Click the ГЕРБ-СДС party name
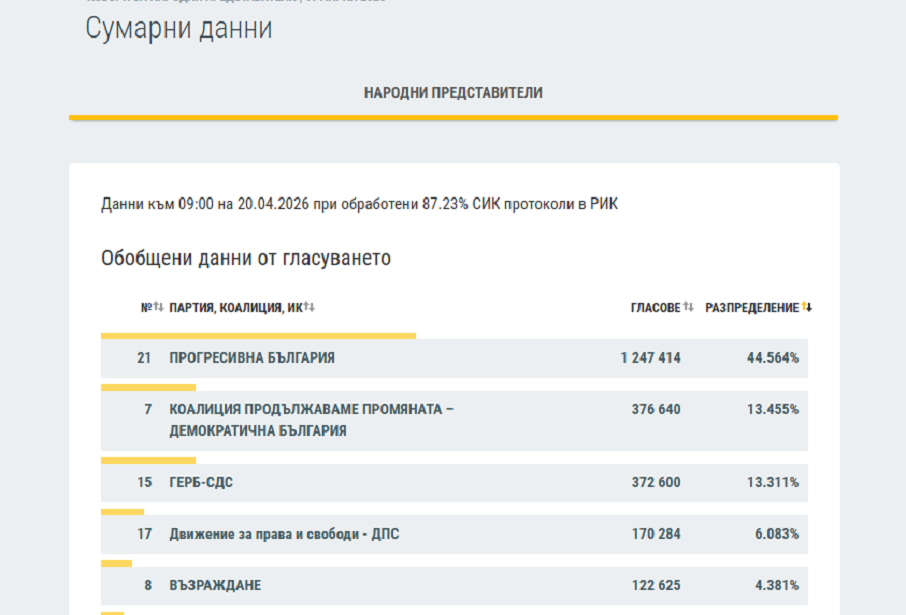This screenshot has height=615, width=906. coord(201,482)
